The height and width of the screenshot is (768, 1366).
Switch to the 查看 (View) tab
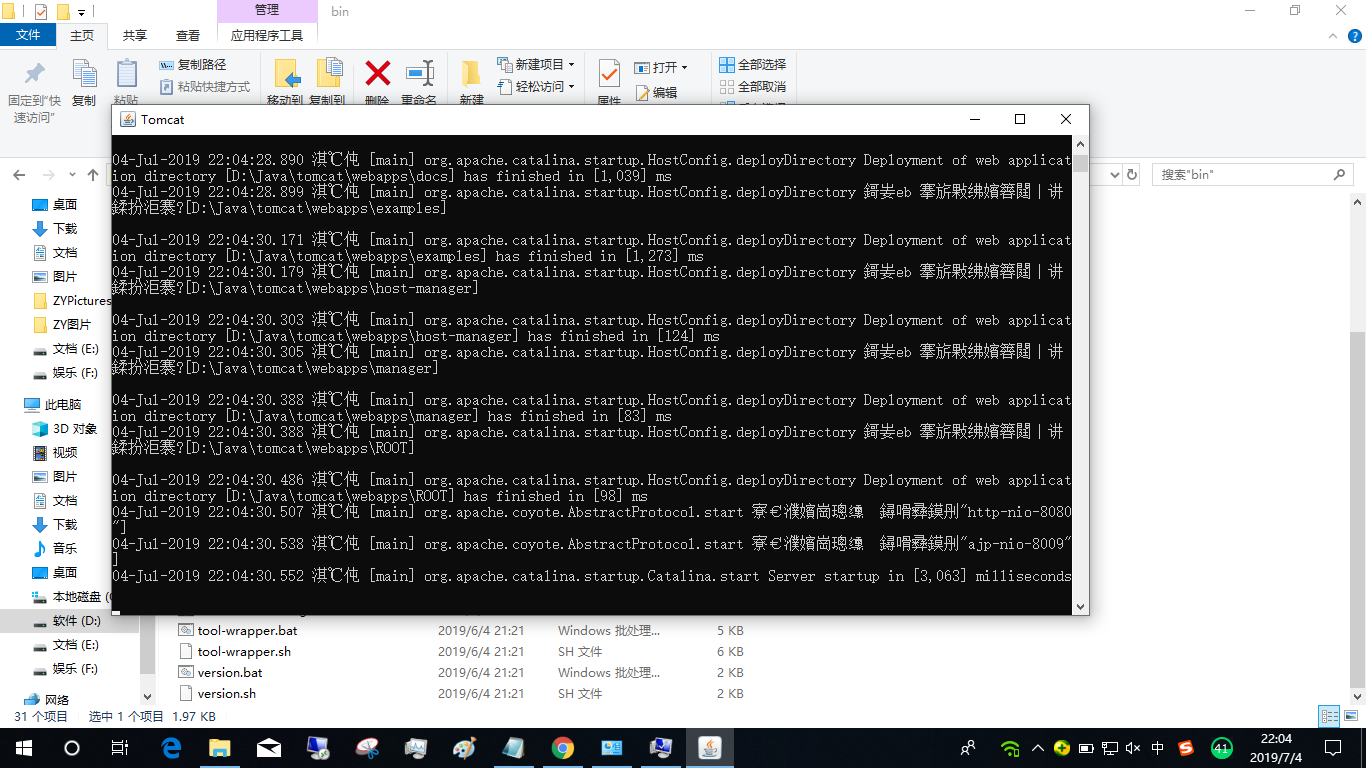click(188, 35)
